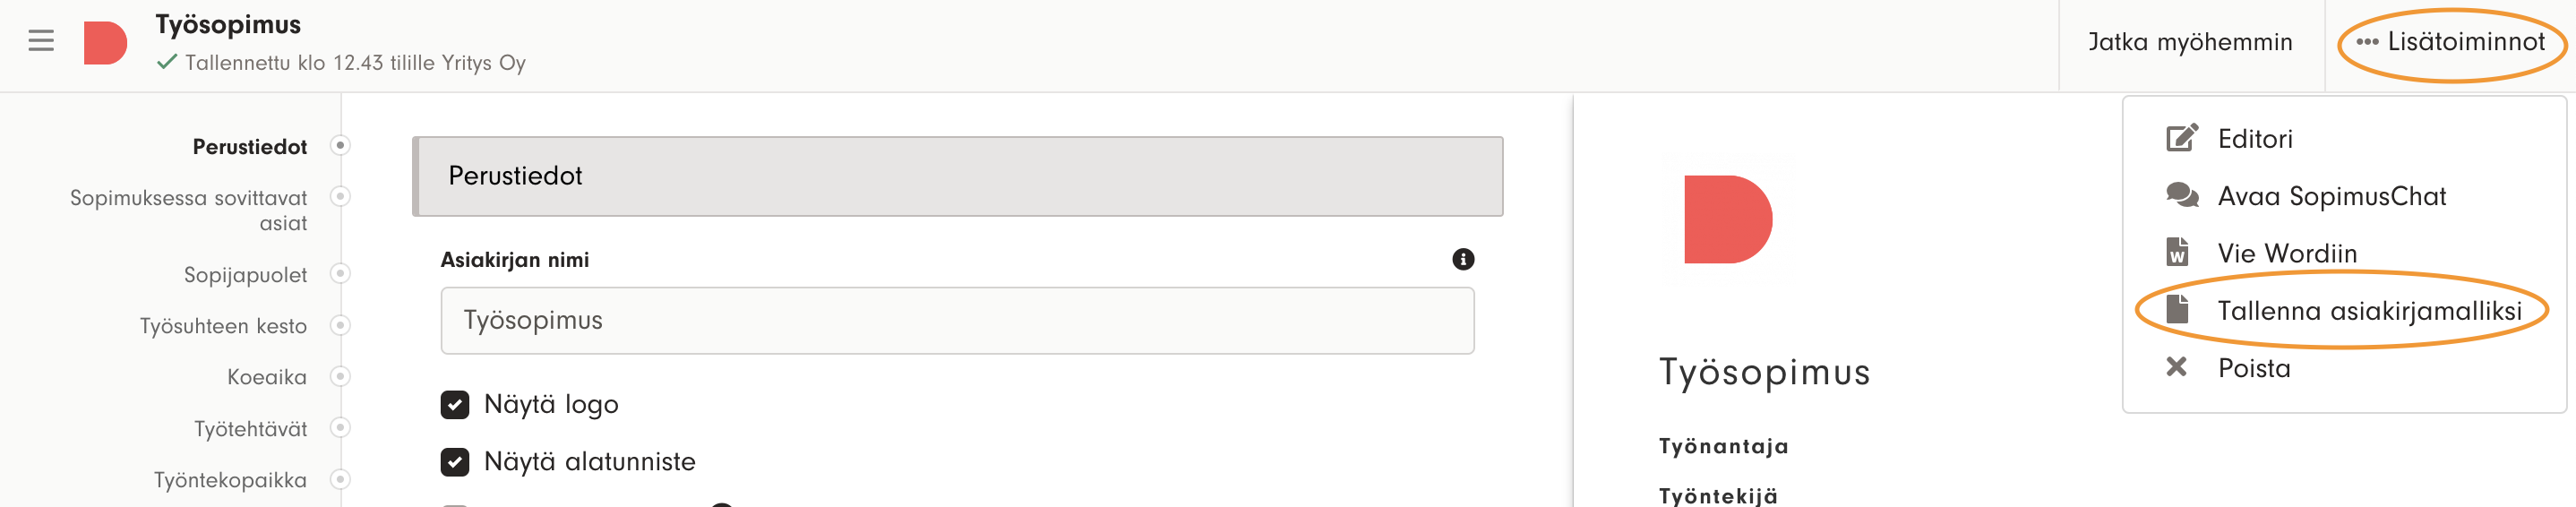This screenshot has width=2576, height=507.
Task: Select the Sopijapuolet step radio marker
Action: coord(340,274)
